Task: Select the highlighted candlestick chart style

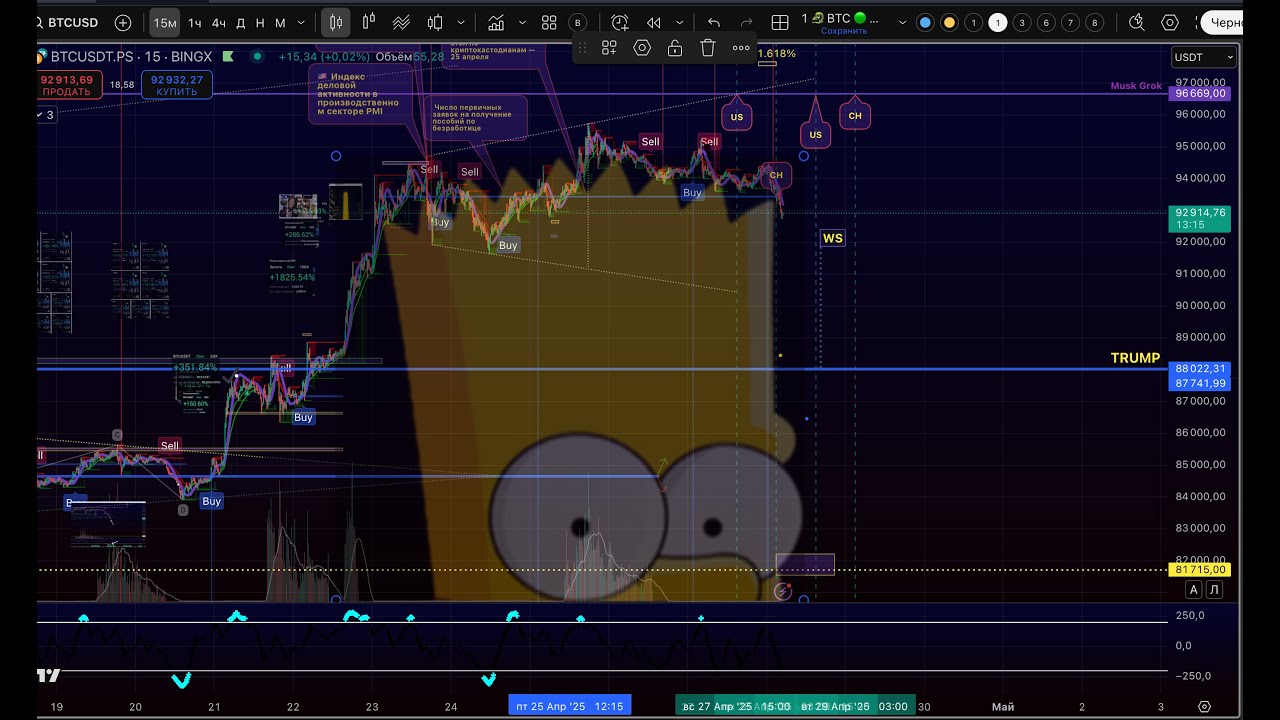Action: point(336,22)
